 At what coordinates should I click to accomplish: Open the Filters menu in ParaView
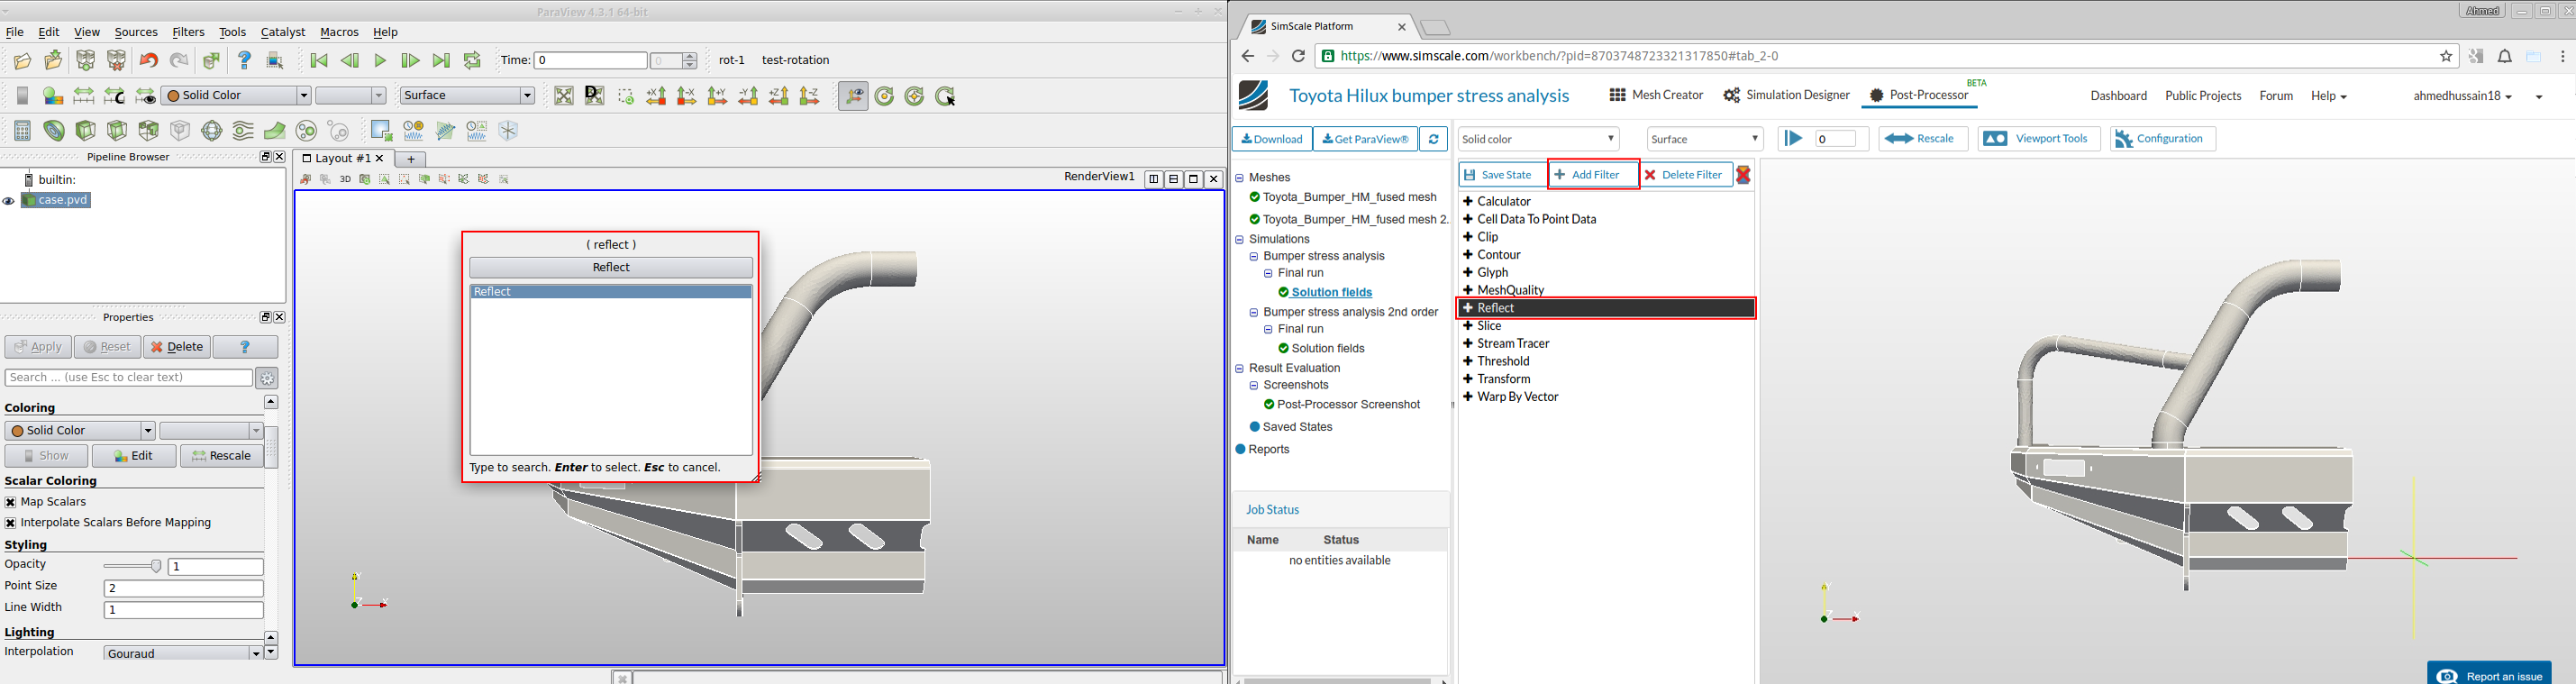[188, 33]
